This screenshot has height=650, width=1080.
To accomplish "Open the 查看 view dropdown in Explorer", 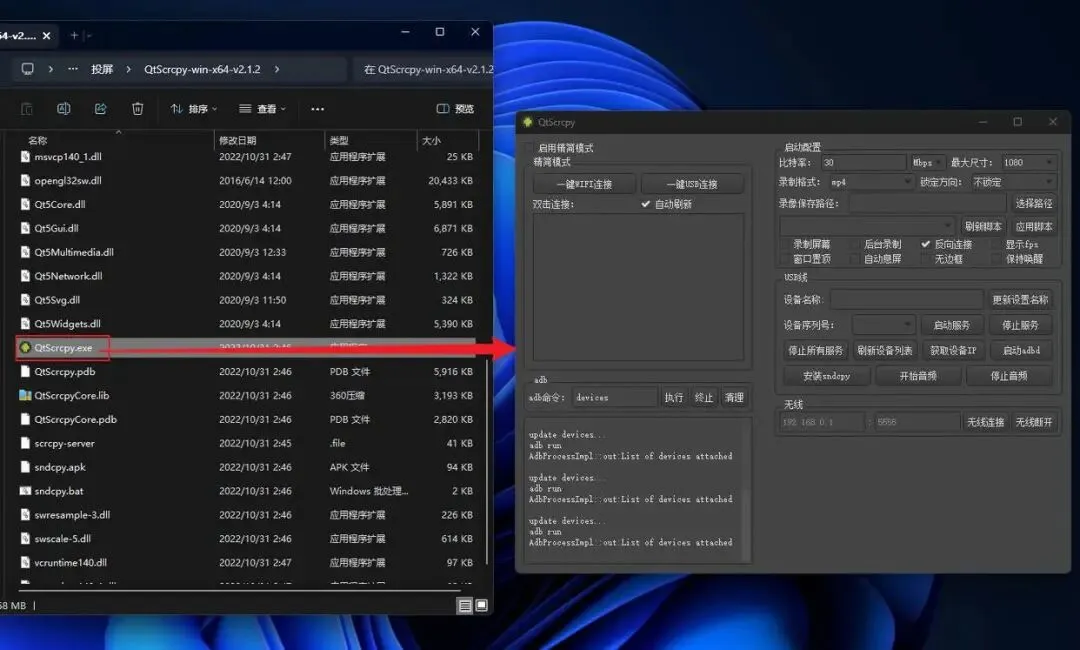I will pyautogui.click(x=262, y=109).
